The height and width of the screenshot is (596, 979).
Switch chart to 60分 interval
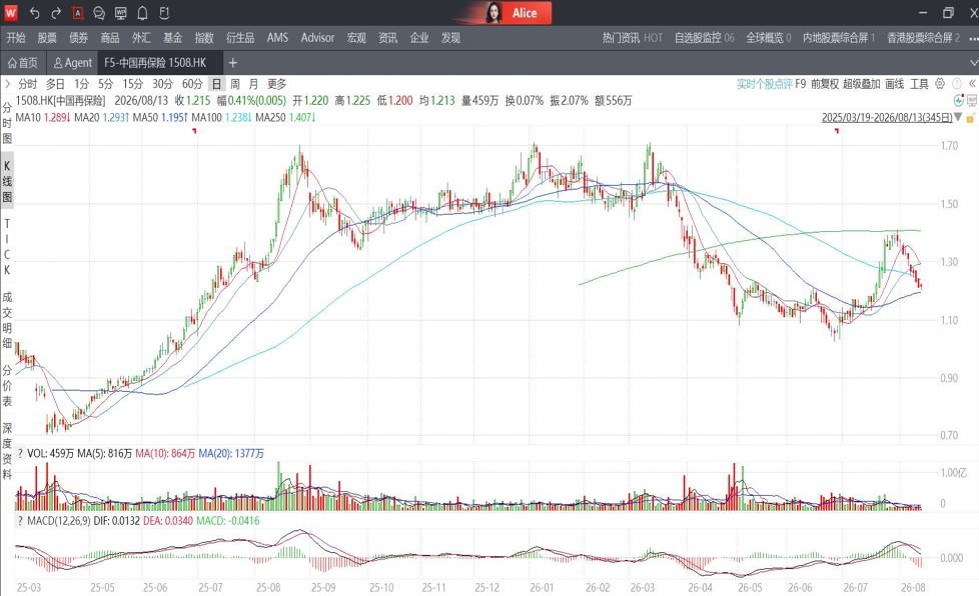click(x=192, y=84)
